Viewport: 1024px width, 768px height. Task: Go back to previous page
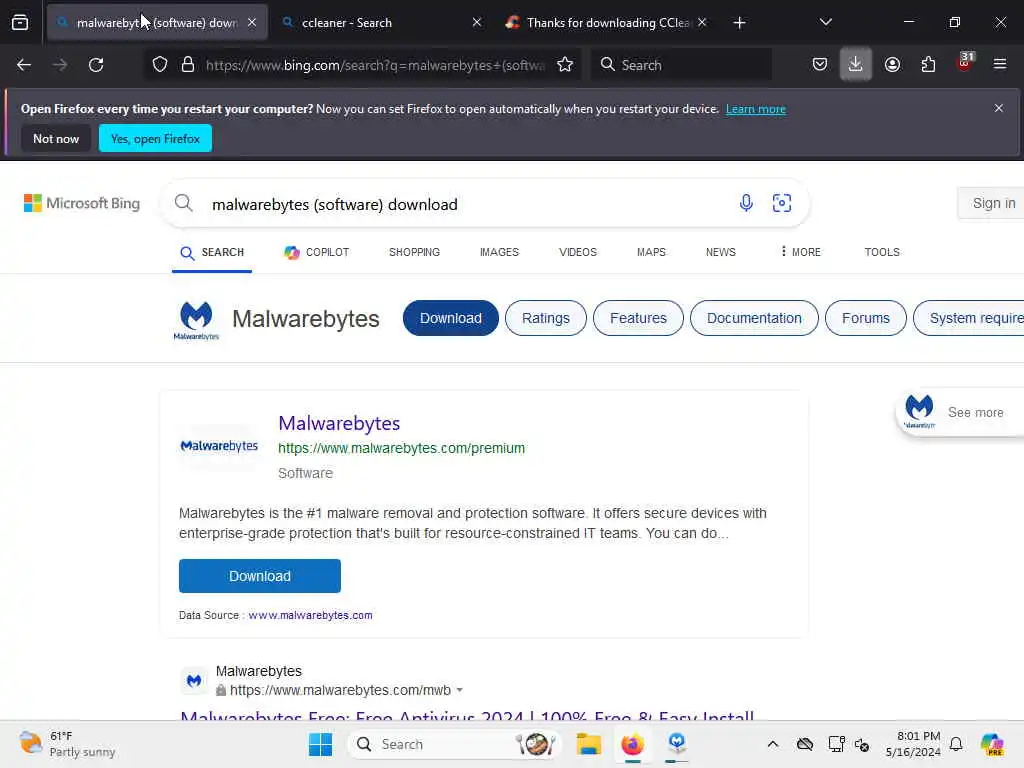click(x=24, y=65)
